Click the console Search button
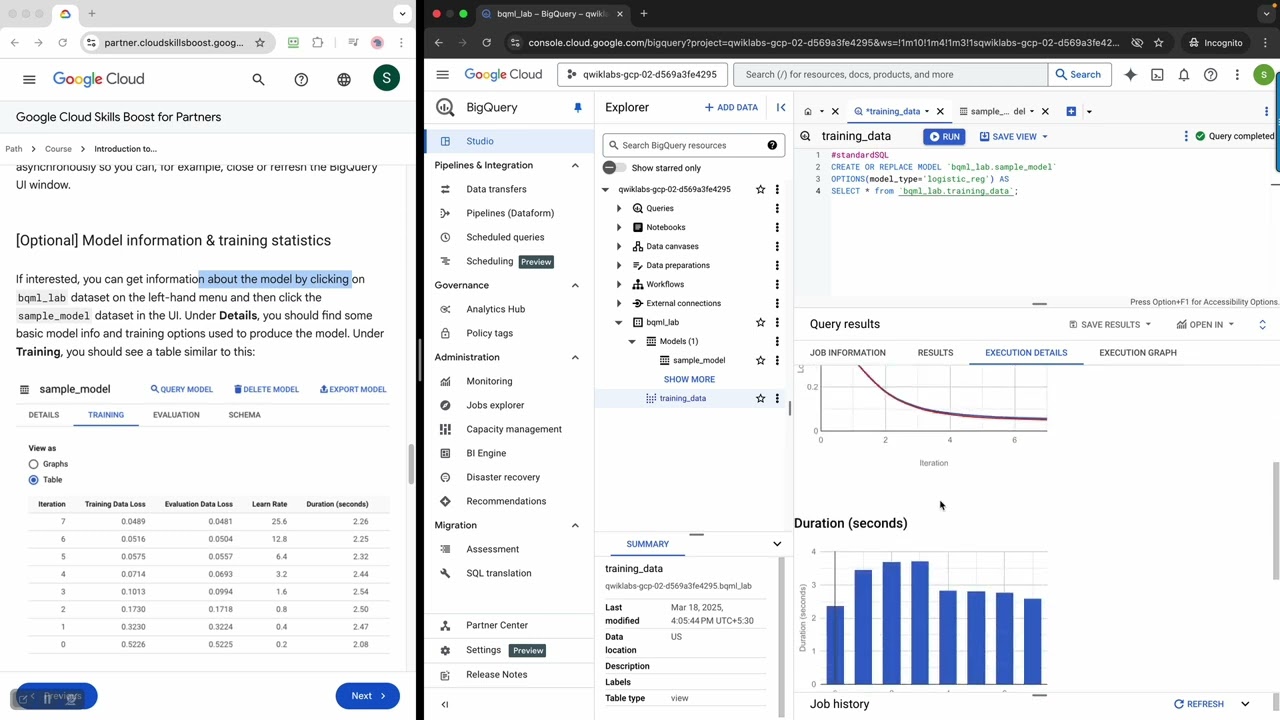The image size is (1280, 720). pos(1076,74)
